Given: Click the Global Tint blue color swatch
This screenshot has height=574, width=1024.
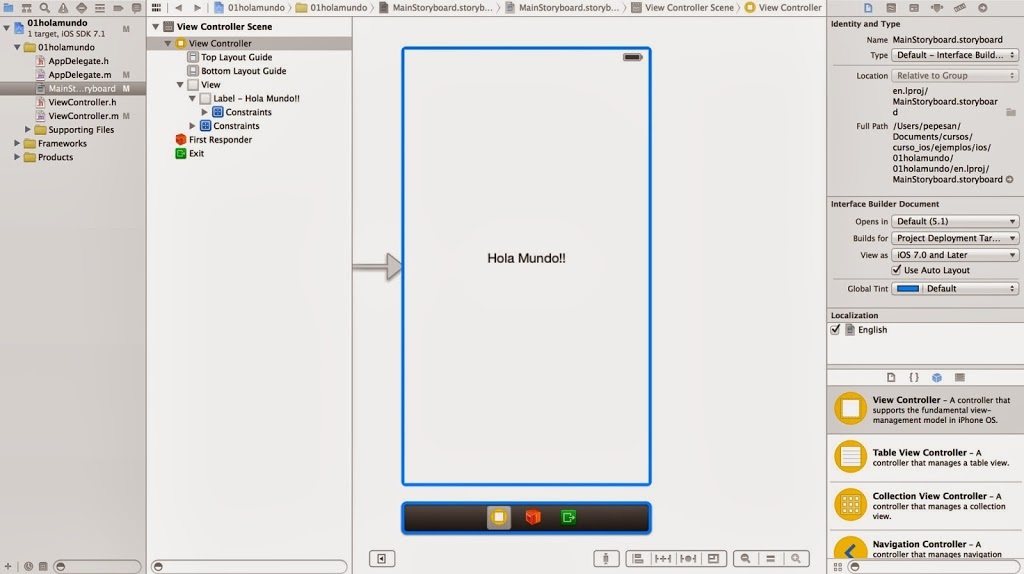Looking at the screenshot, I should (x=908, y=289).
